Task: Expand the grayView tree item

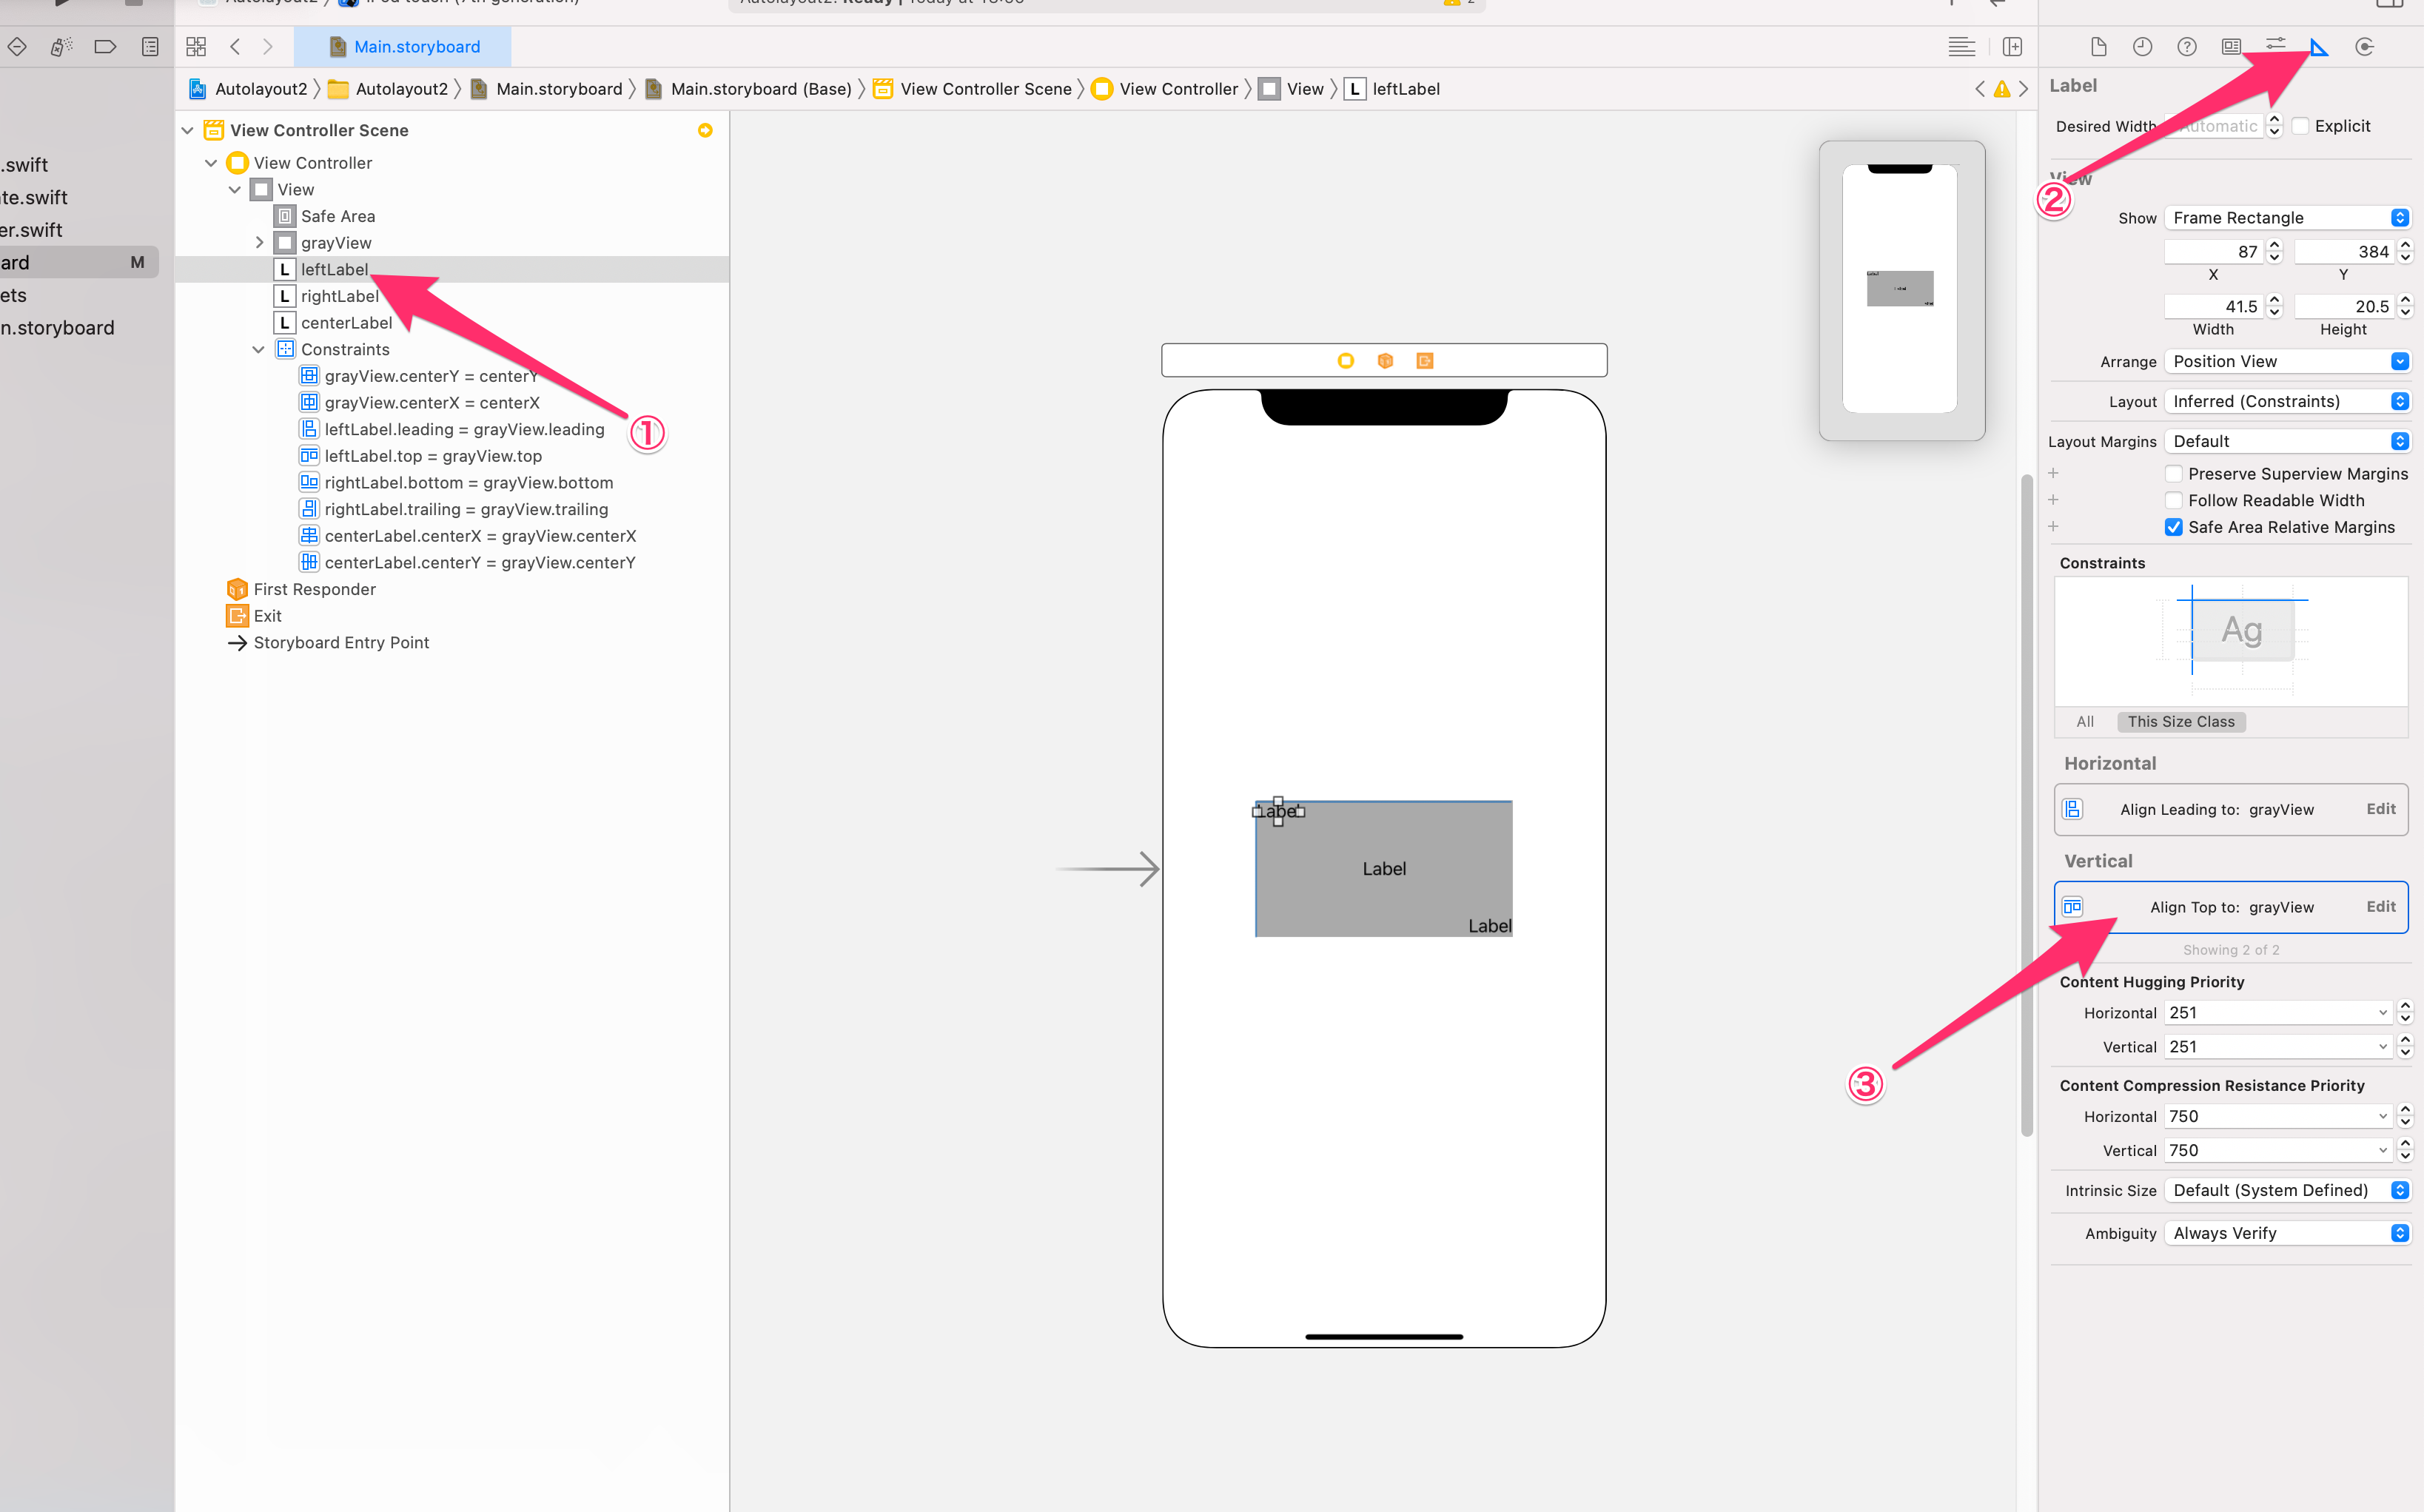Action: click(x=259, y=243)
